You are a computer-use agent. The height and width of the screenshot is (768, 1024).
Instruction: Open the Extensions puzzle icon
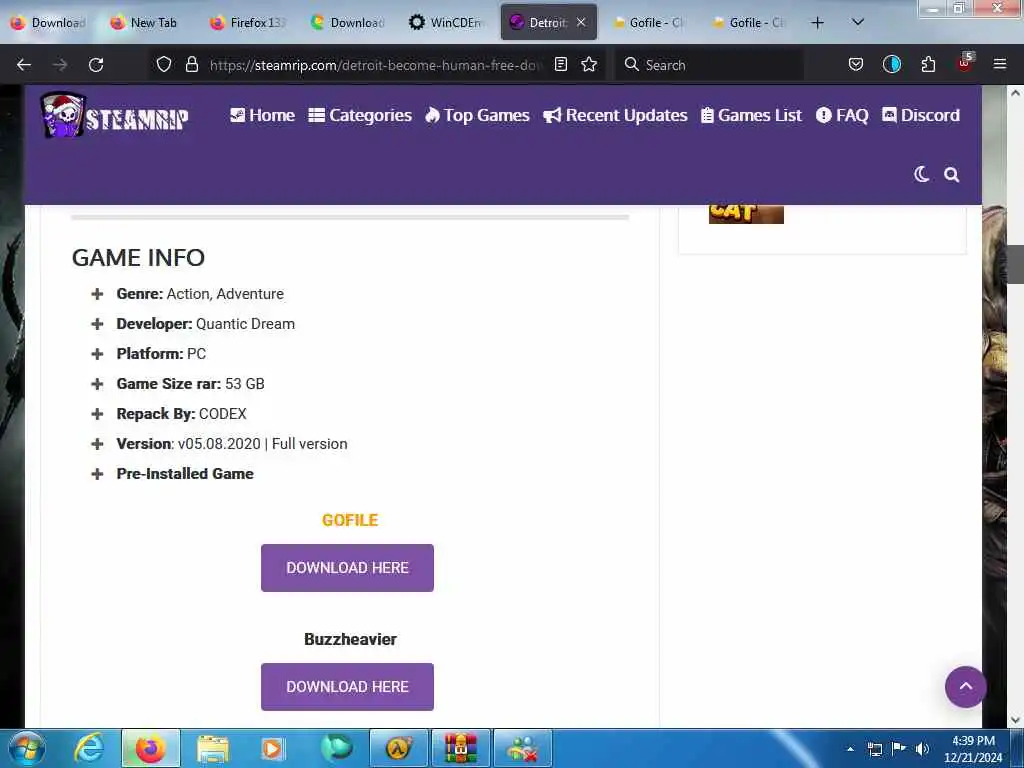(928, 64)
